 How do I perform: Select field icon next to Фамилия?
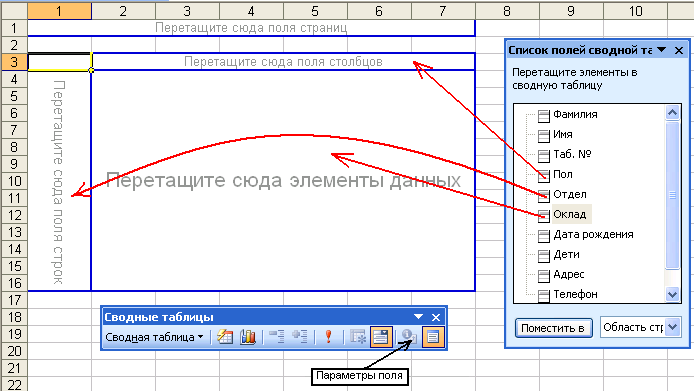click(x=544, y=116)
